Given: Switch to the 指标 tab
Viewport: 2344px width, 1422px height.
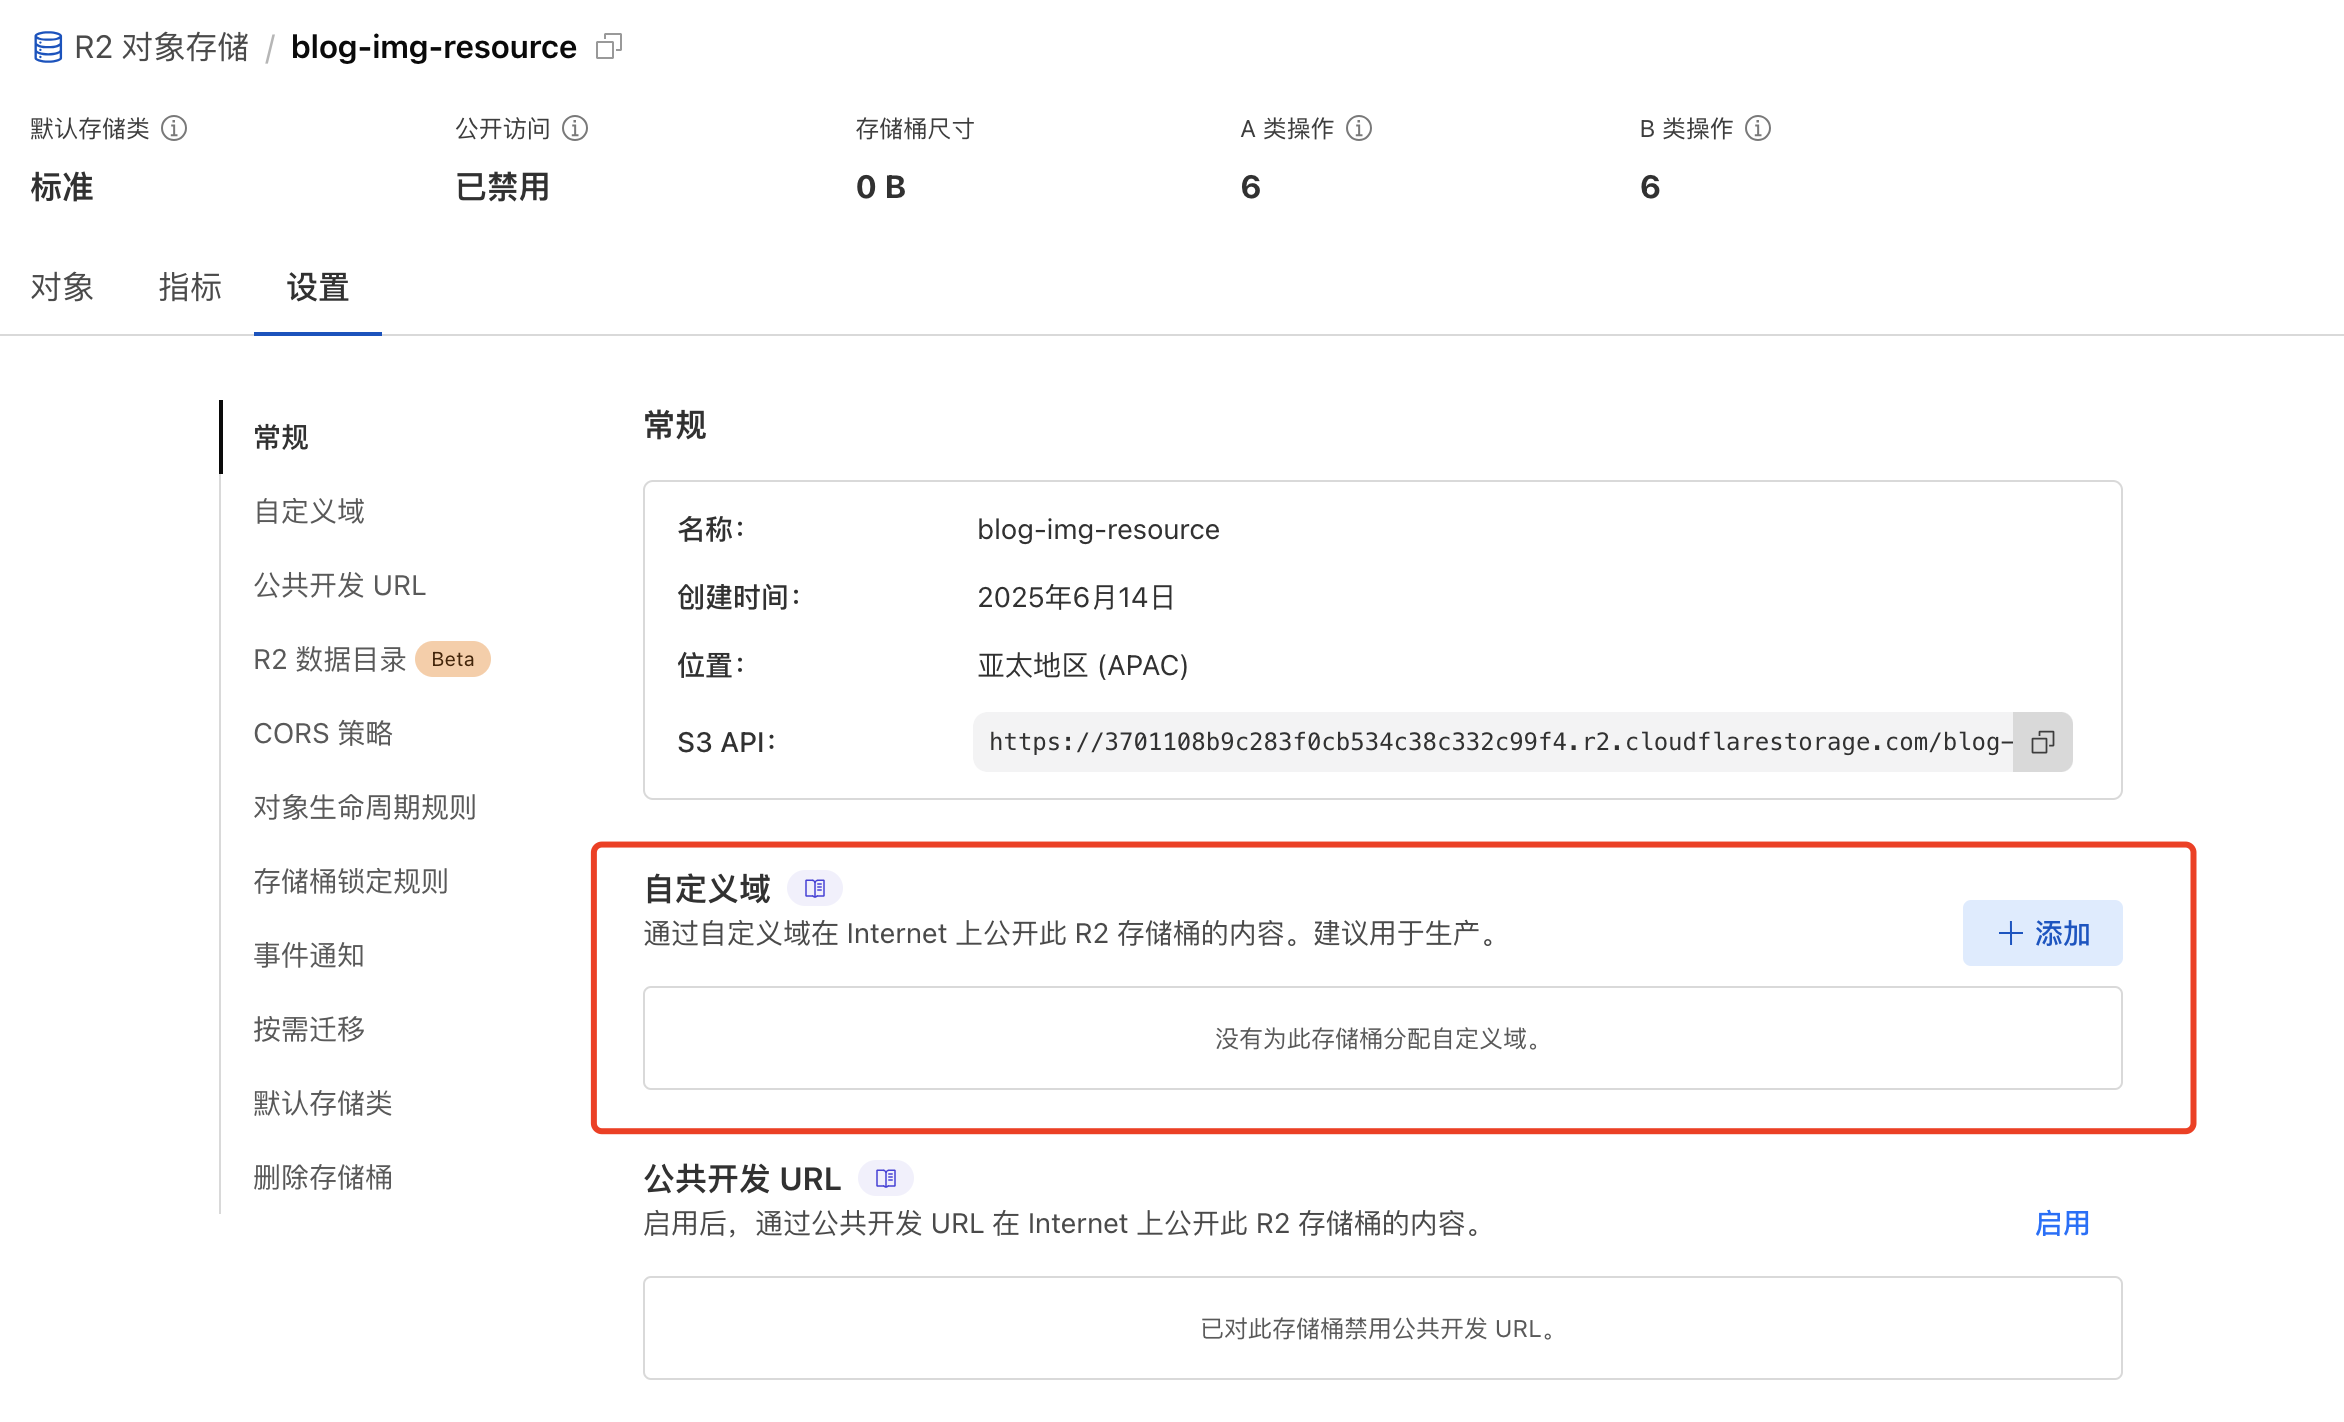Looking at the screenshot, I should [190, 287].
